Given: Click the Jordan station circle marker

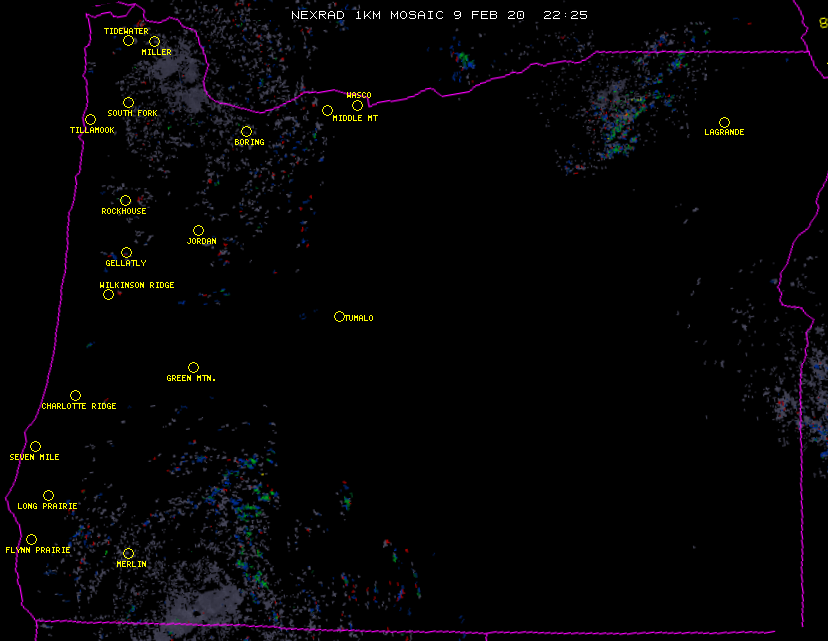Looking at the screenshot, I should 198,230.
